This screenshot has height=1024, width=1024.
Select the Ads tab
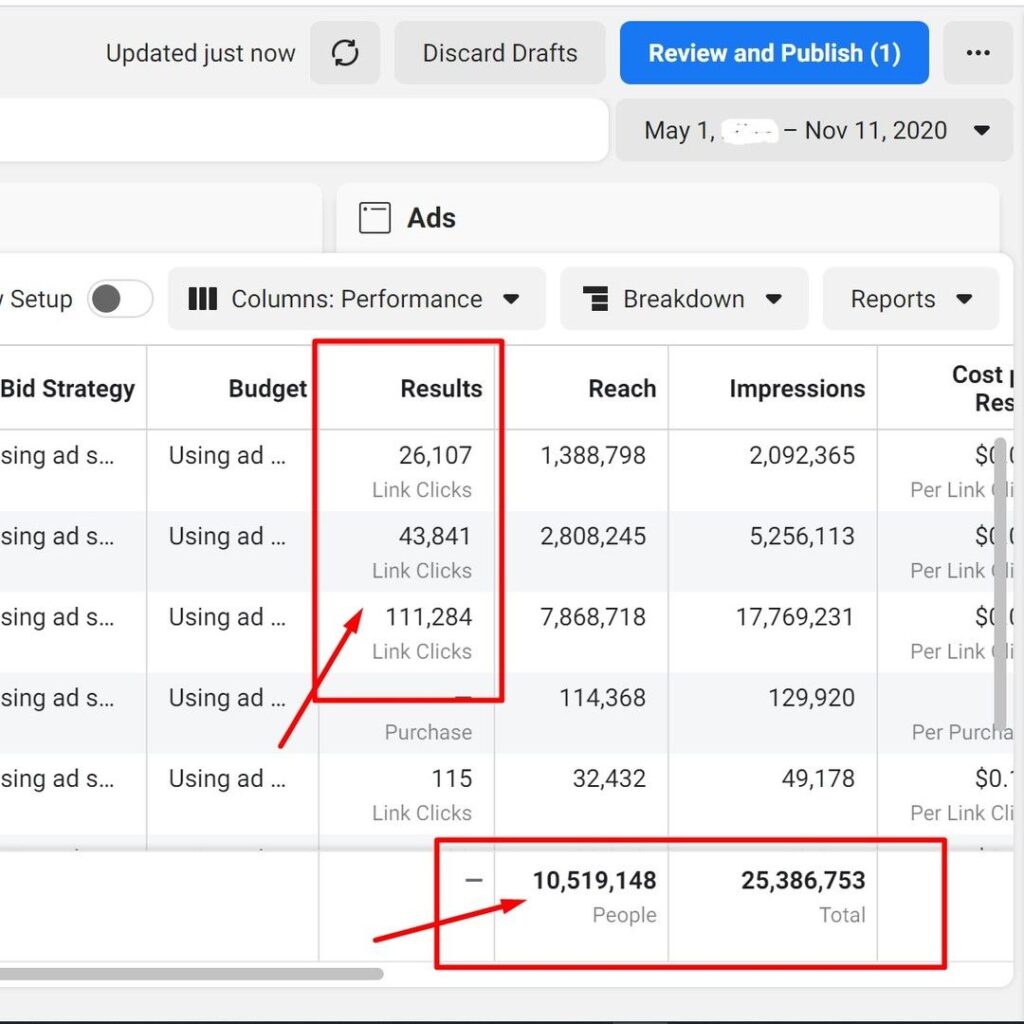[x=431, y=218]
